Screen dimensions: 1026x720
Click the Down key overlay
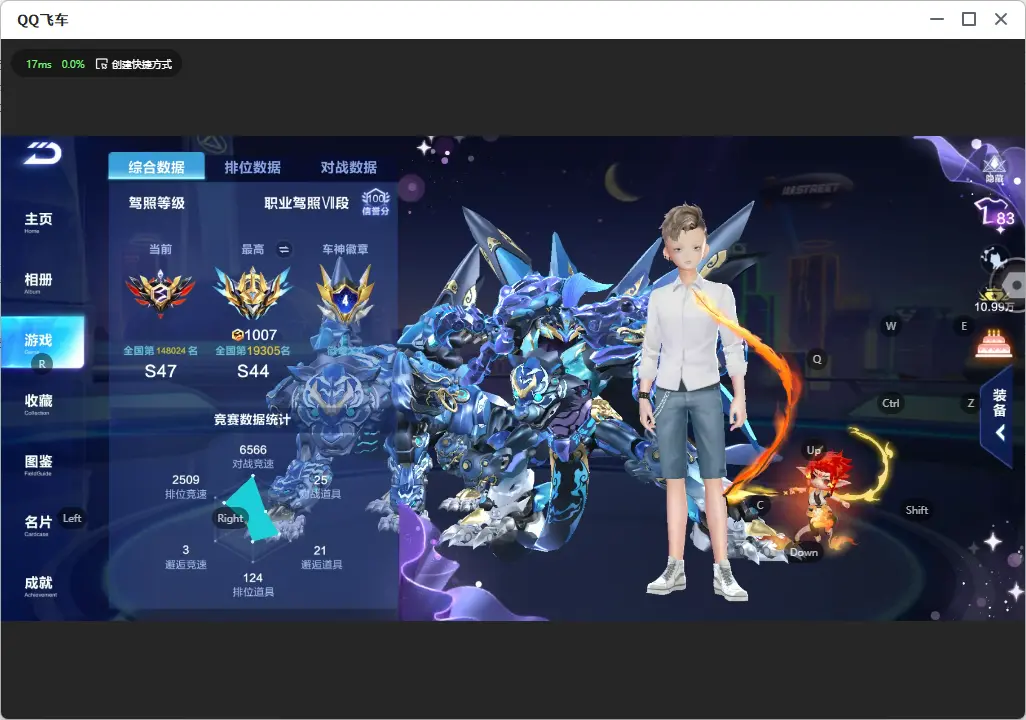pyautogui.click(x=804, y=552)
